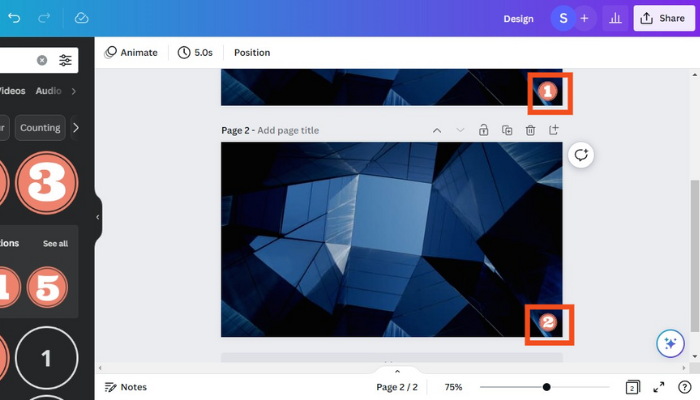Select the Counting suggestion chip
The height and width of the screenshot is (400, 700).
coord(40,128)
